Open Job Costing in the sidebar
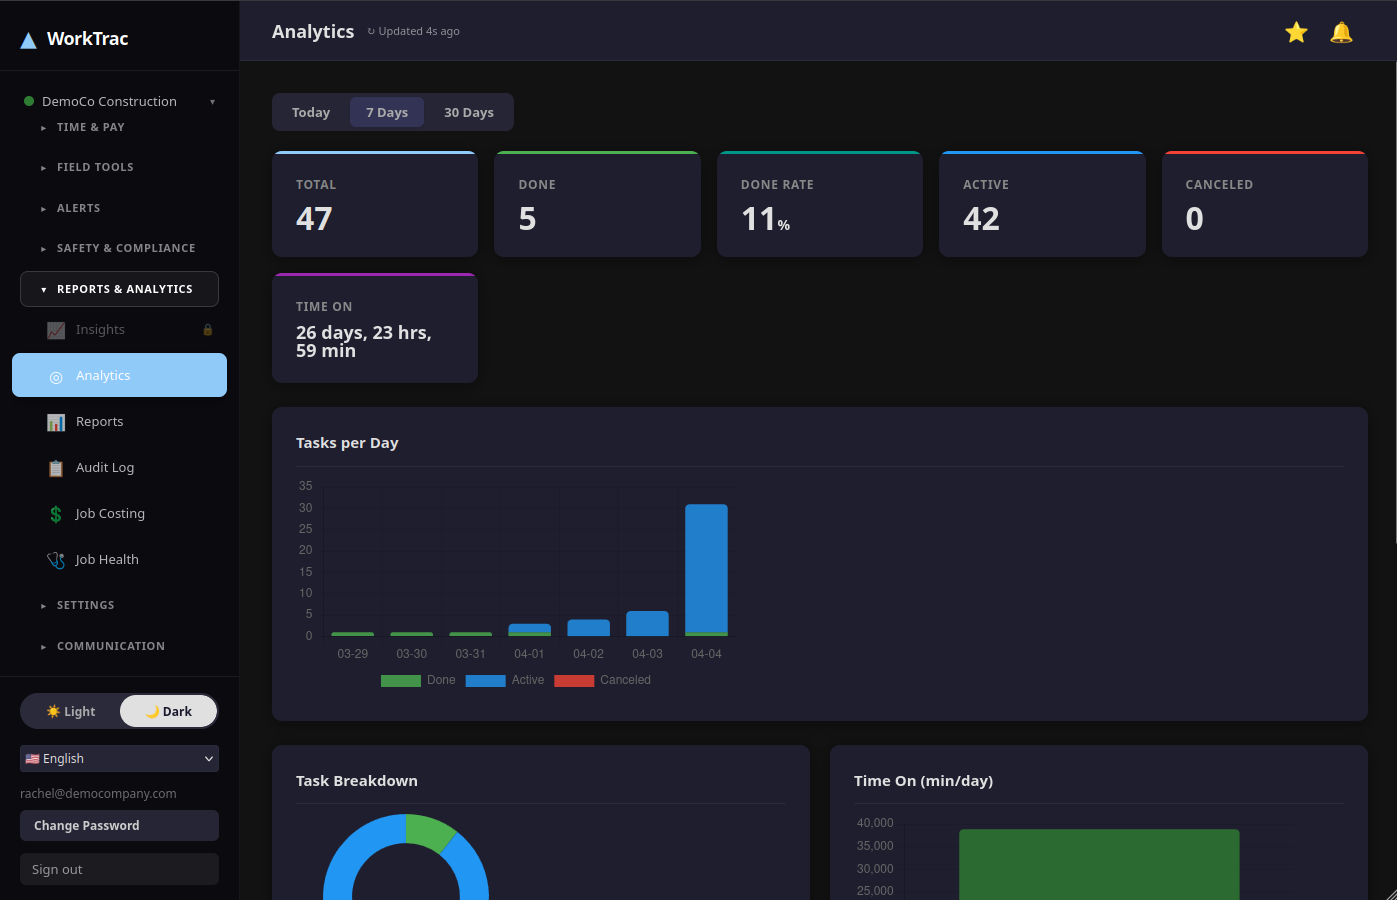This screenshot has width=1397, height=900. click(x=119, y=514)
